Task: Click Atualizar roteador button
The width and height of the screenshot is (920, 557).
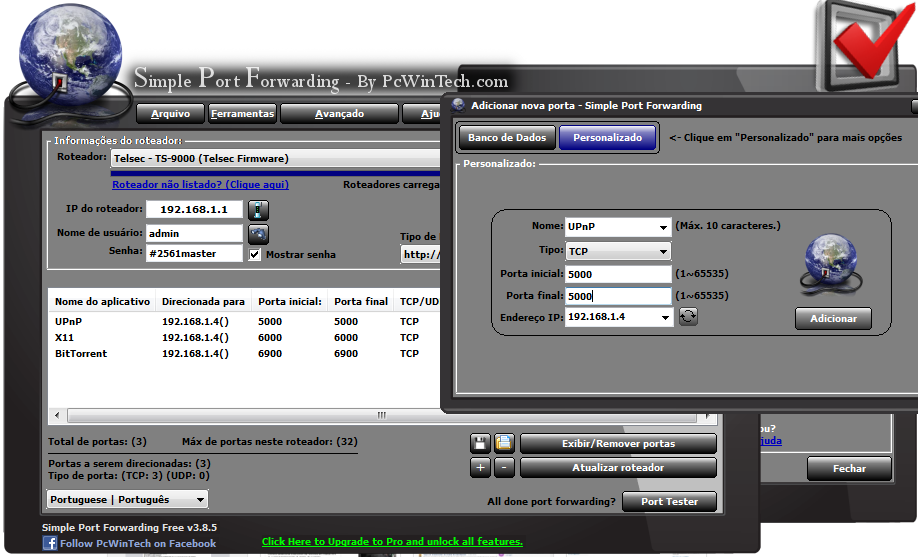Action: [x=618, y=468]
